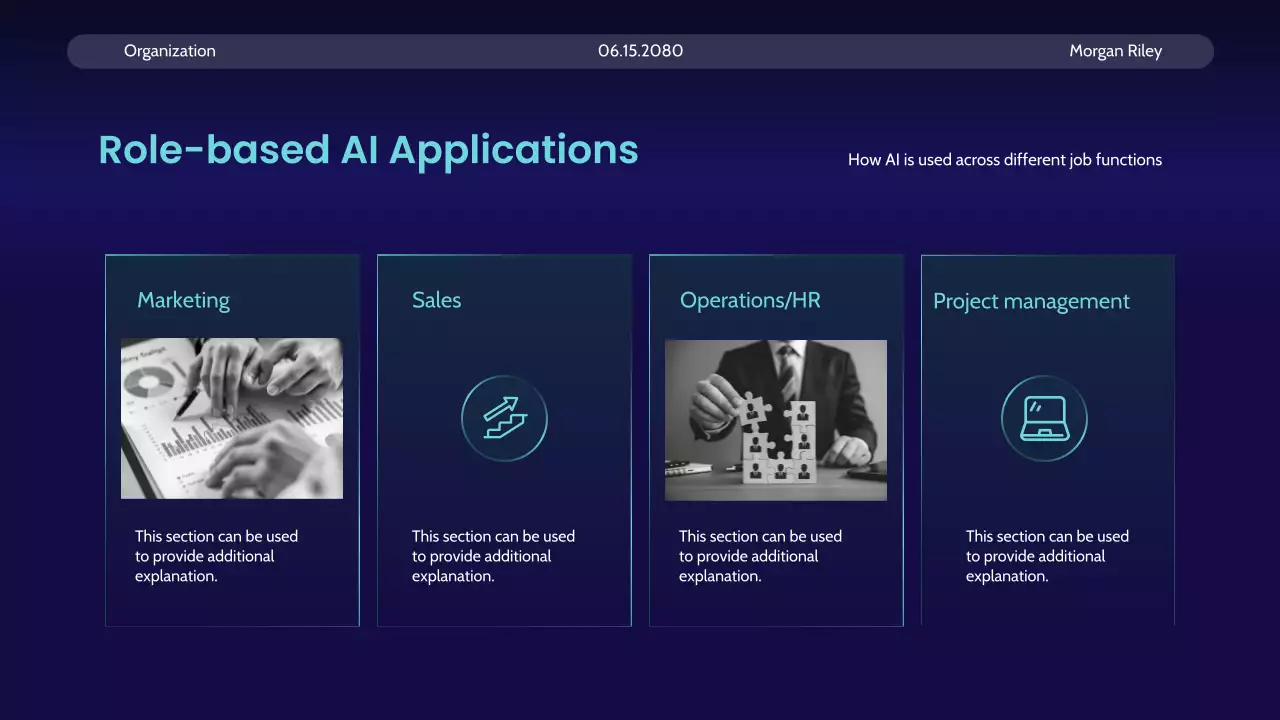Select the Sales card heading
Screen dimensions: 1280x720
coord(436,300)
